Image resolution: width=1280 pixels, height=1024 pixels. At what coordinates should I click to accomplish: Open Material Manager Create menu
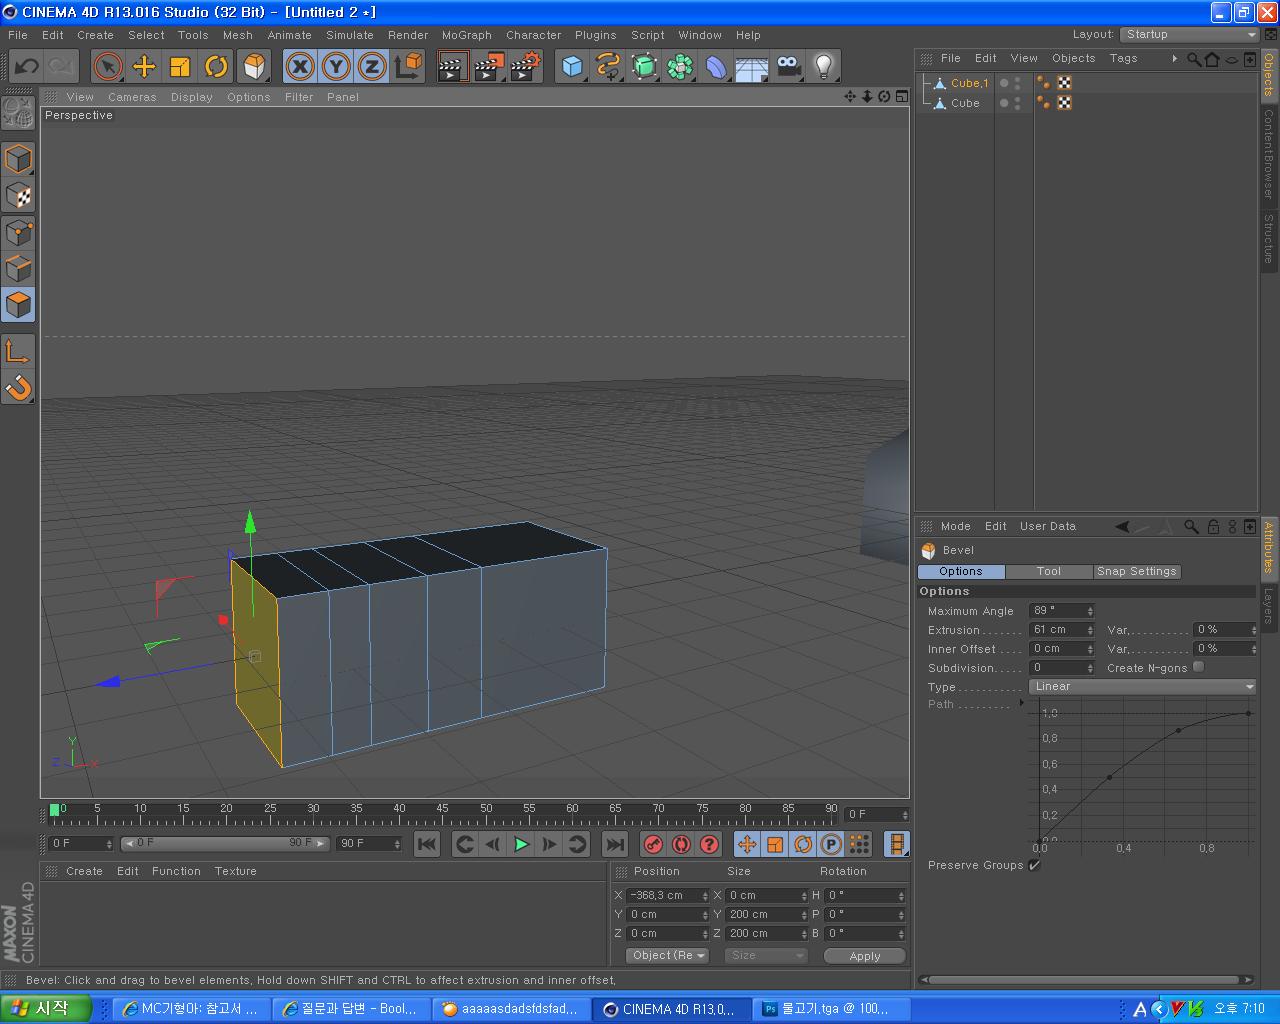[x=84, y=871]
